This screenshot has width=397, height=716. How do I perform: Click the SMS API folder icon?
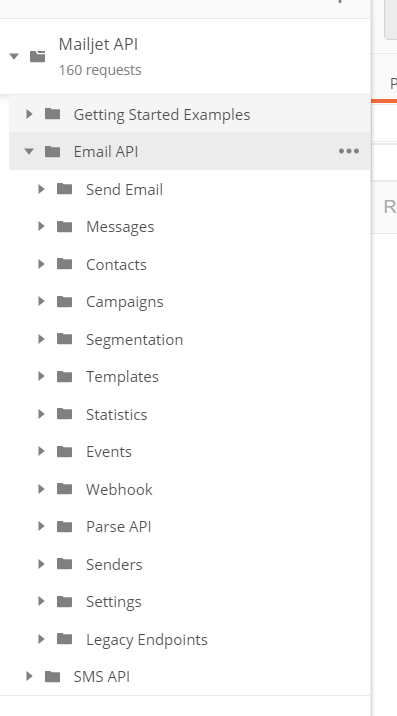point(53,676)
